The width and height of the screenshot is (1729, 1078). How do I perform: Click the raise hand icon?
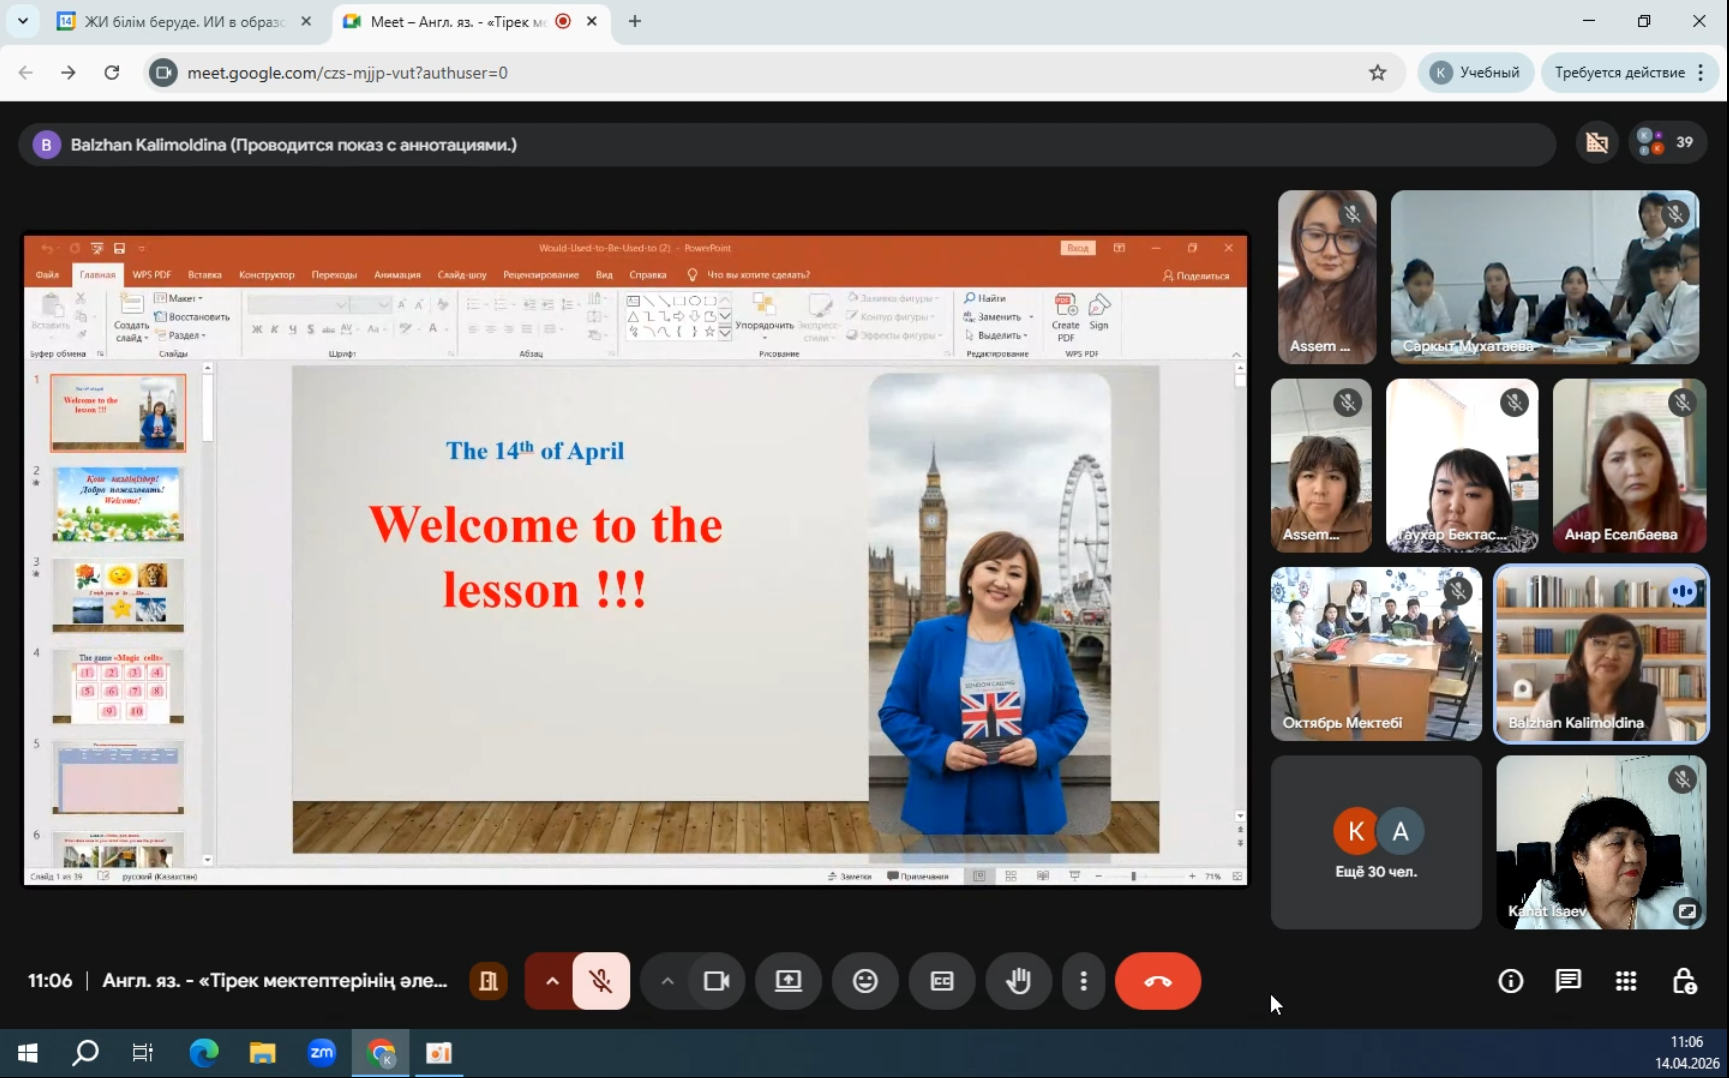[x=1018, y=981]
